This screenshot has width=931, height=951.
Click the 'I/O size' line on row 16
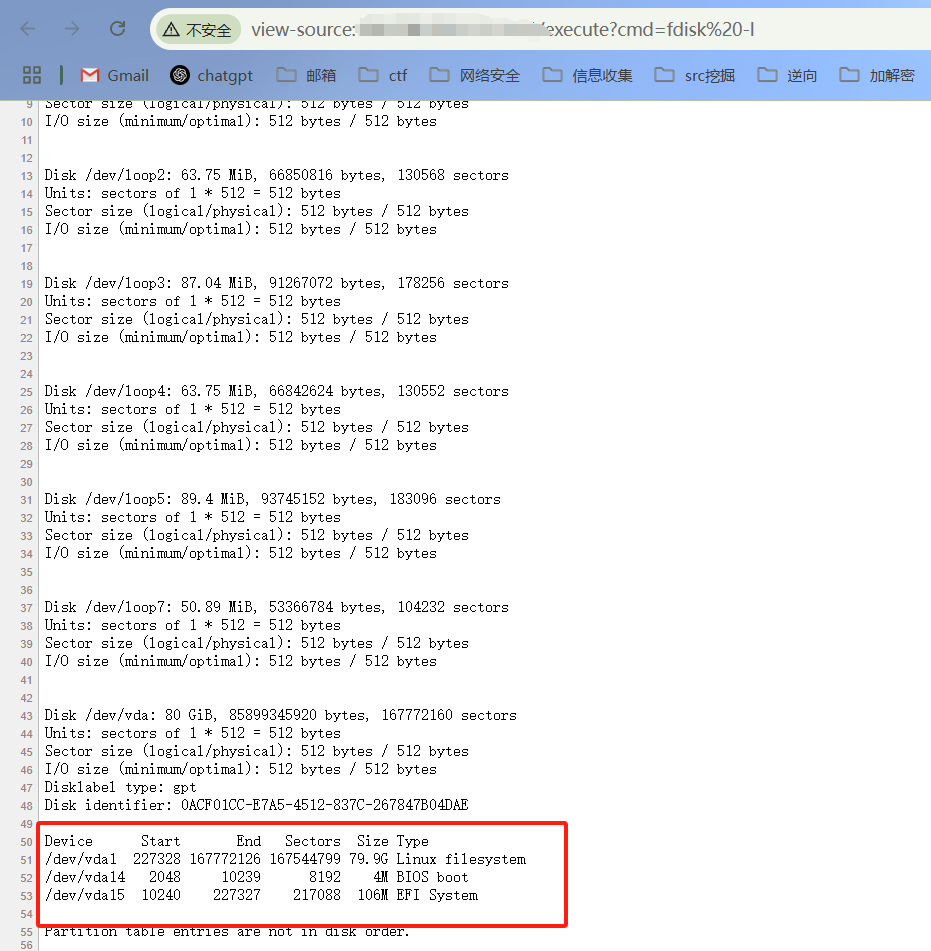[x=240, y=229]
